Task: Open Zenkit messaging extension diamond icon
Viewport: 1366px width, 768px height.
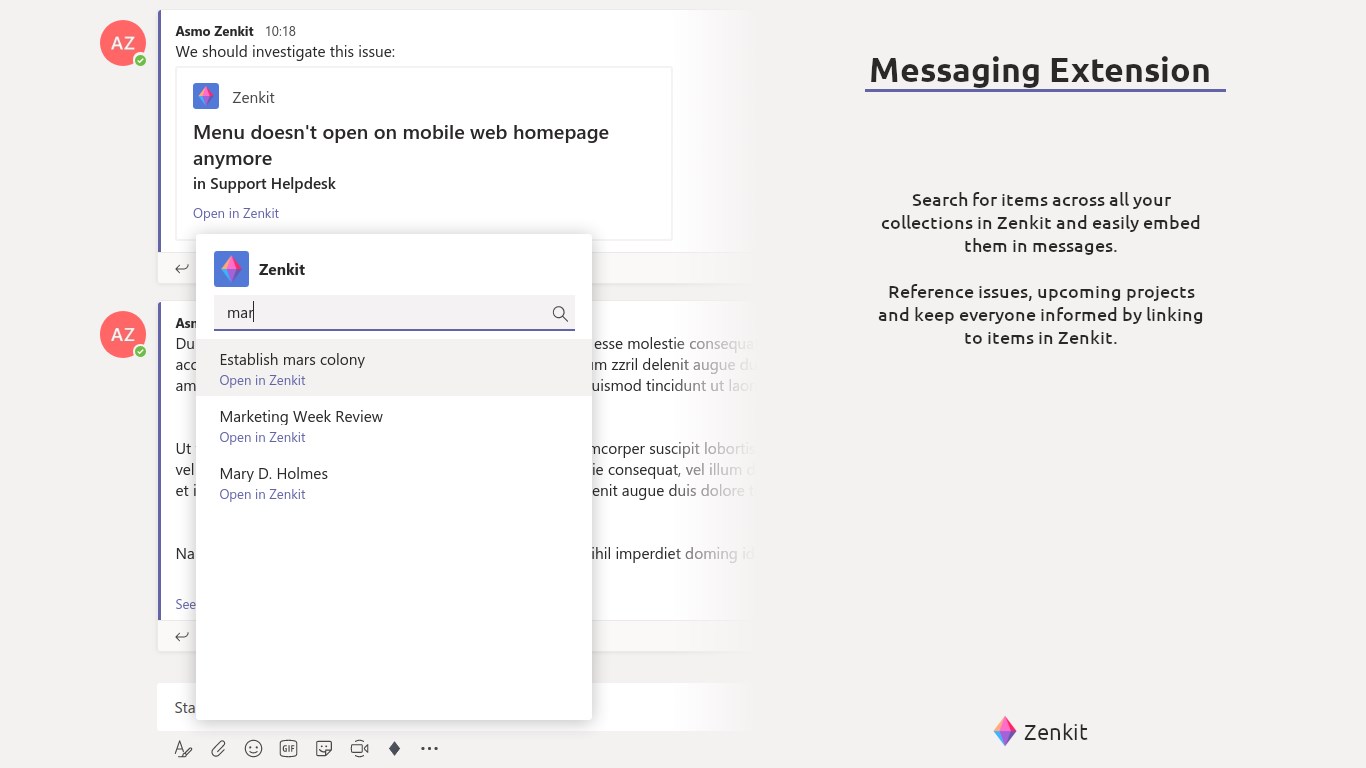Action: [x=394, y=748]
